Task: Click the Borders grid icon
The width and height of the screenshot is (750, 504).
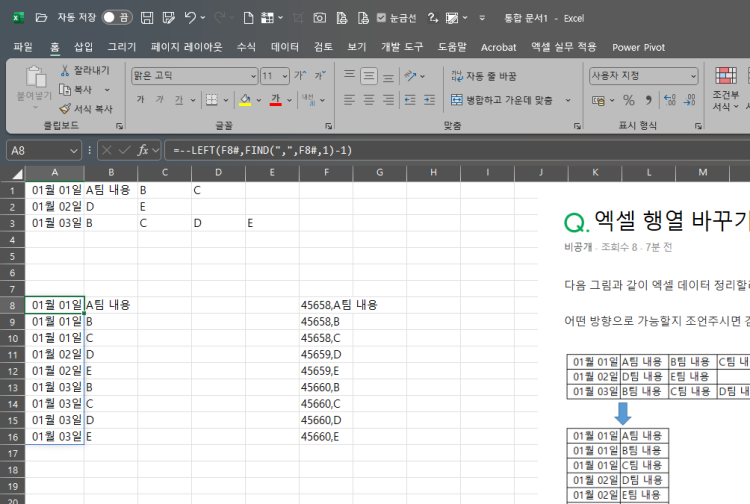Action: coord(211,99)
